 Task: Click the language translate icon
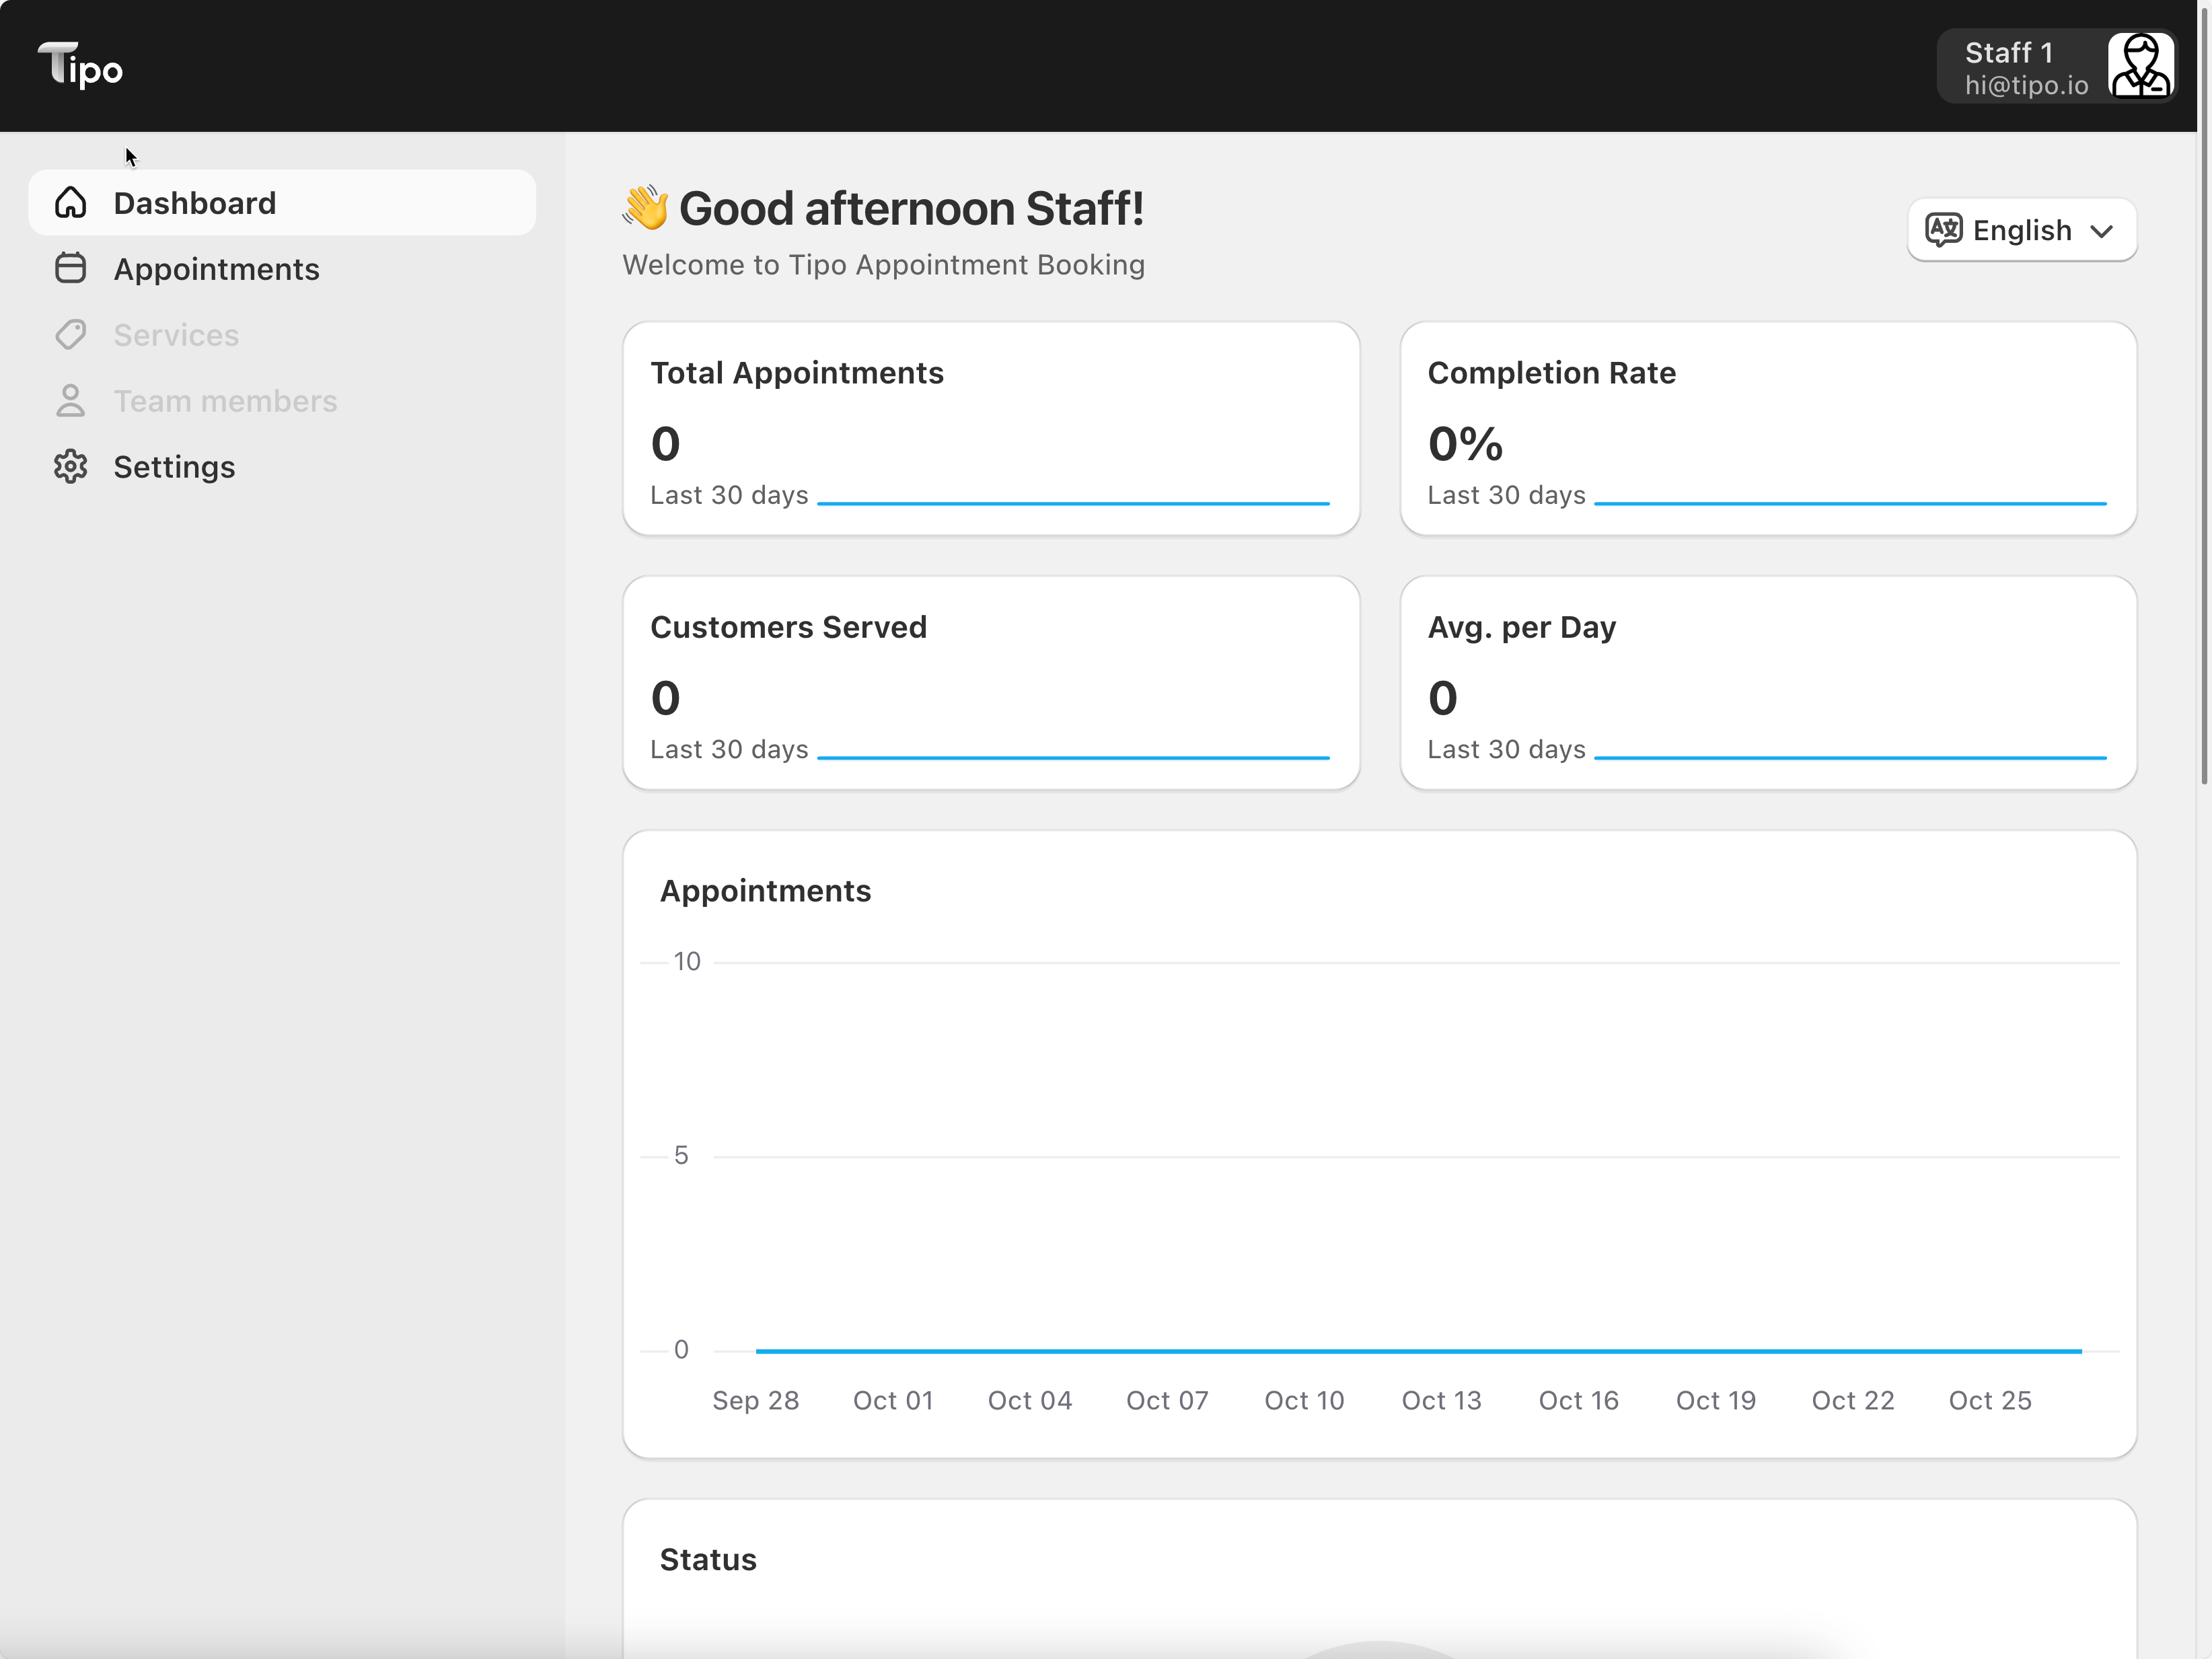[x=1943, y=230]
